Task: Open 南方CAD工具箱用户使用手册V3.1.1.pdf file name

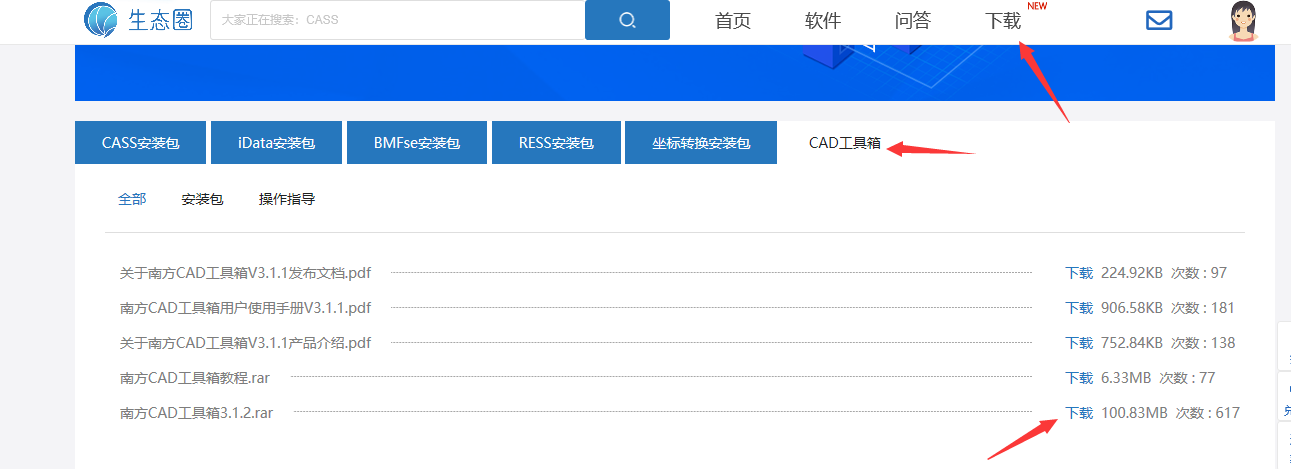Action: tap(245, 308)
